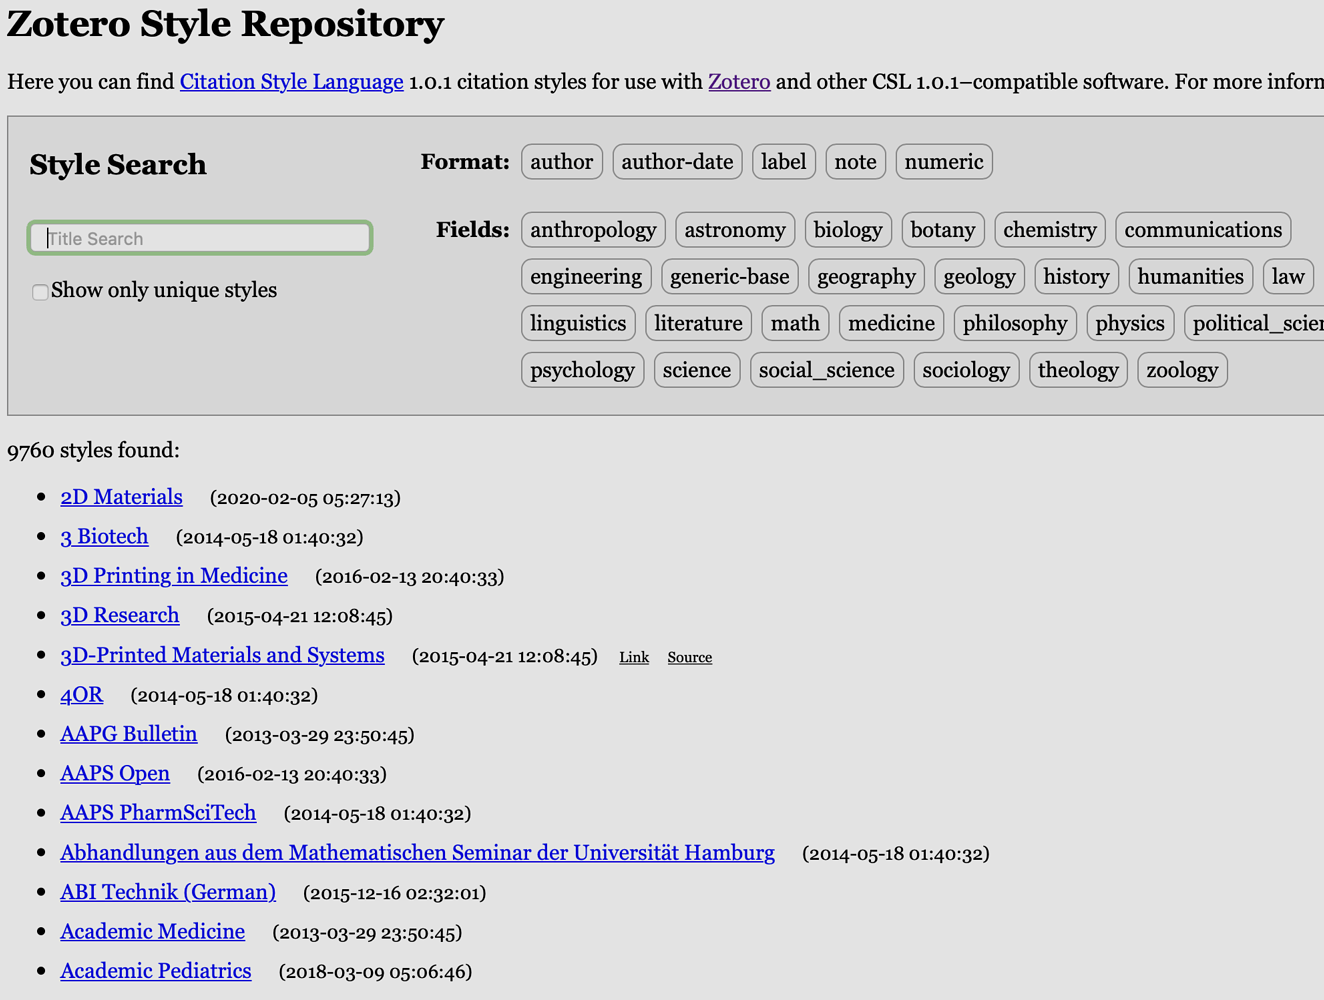Open the 2D Materials style
Screen dimensions: 1324x1000
[x=121, y=497]
